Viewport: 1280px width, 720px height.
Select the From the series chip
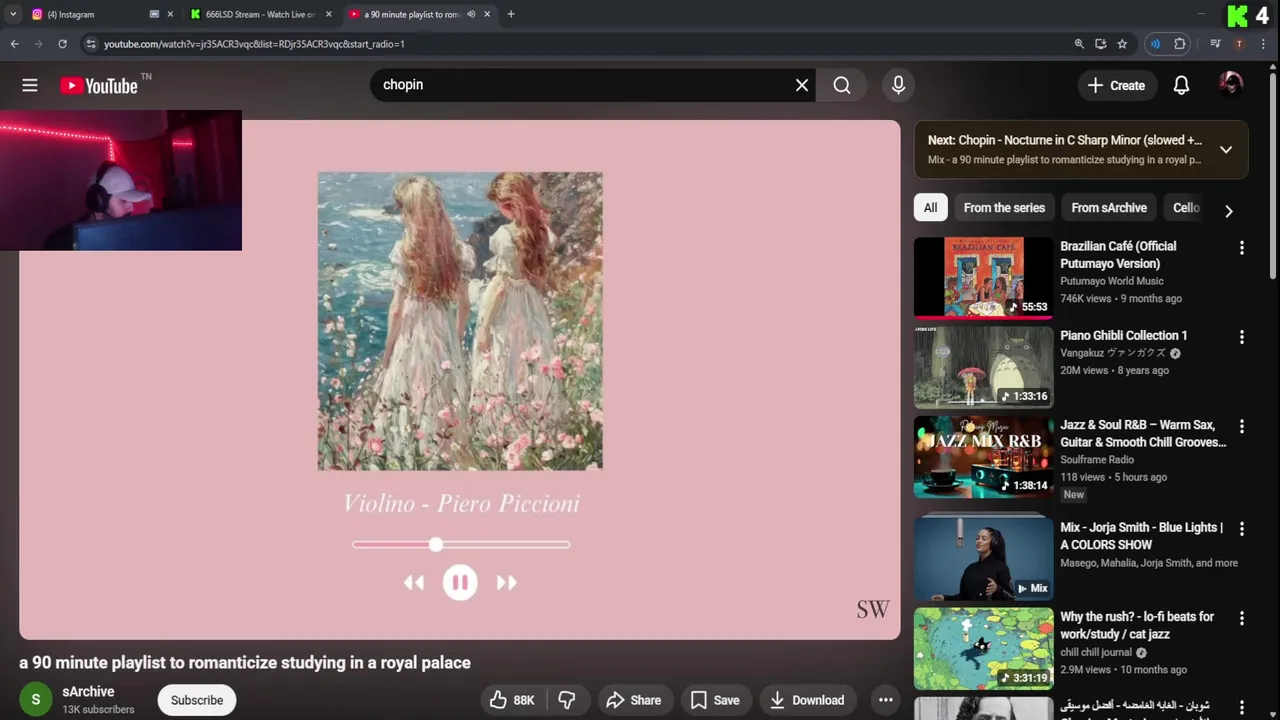tap(1004, 208)
